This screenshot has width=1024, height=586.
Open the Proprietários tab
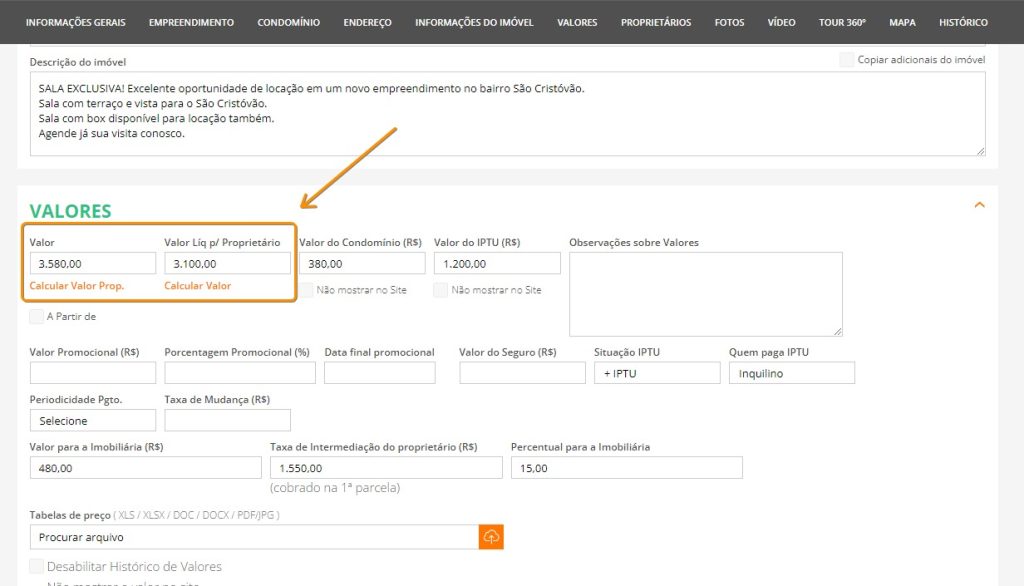click(655, 22)
